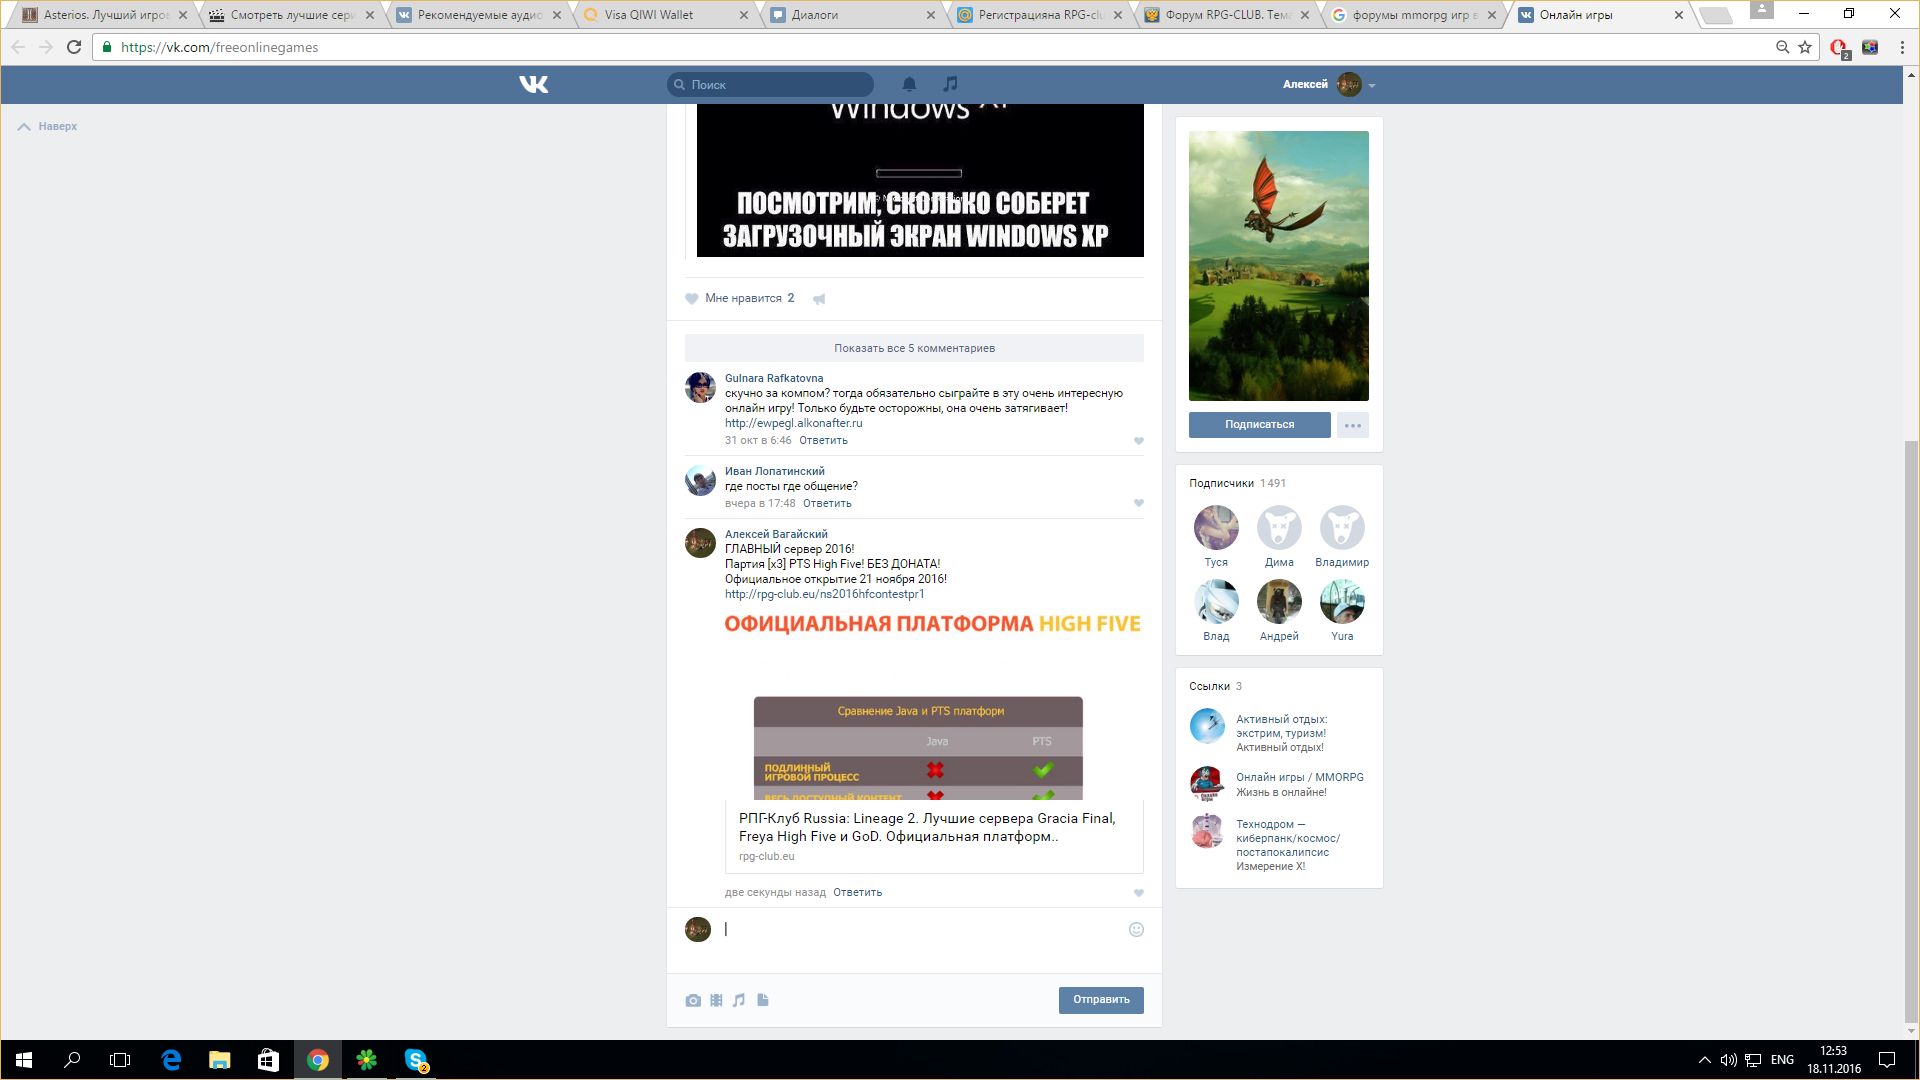The height and width of the screenshot is (1080, 1920).
Task: Attach a document file icon
Action: click(x=763, y=1000)
